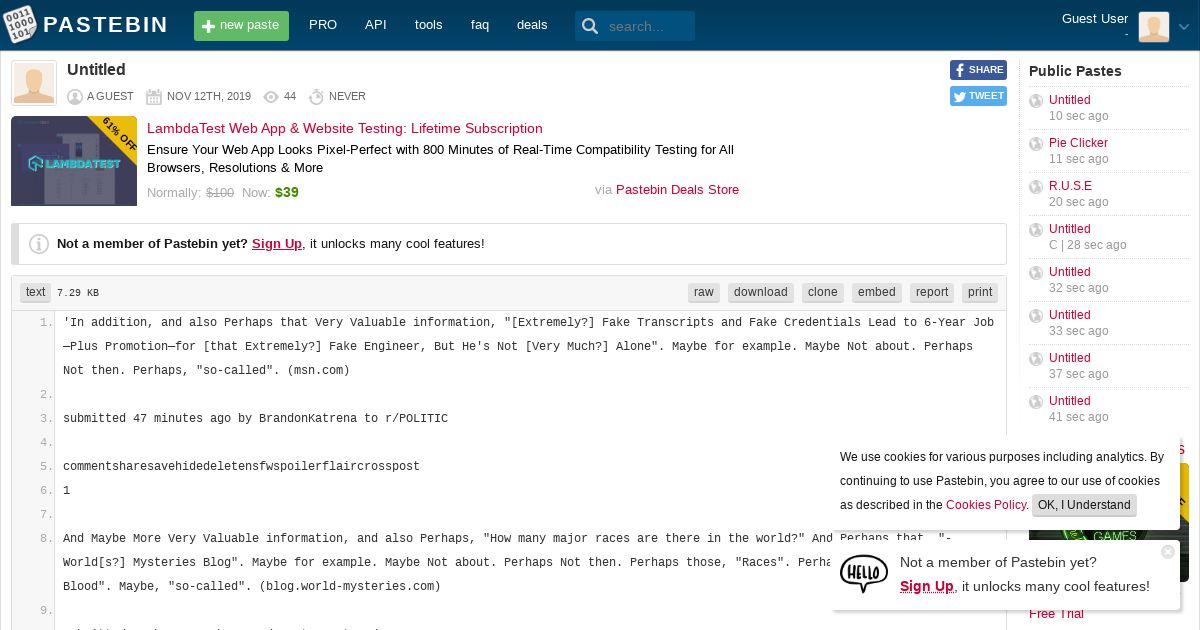The image size is (1200, 630).
Task: Click globe icon beside Untitled 33 sec ago
Action: pyautogui.click(x=1036, y=316)
